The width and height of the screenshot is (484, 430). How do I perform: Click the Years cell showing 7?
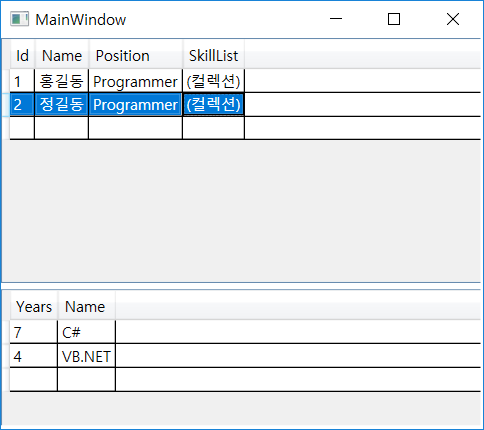pos(33,332)
